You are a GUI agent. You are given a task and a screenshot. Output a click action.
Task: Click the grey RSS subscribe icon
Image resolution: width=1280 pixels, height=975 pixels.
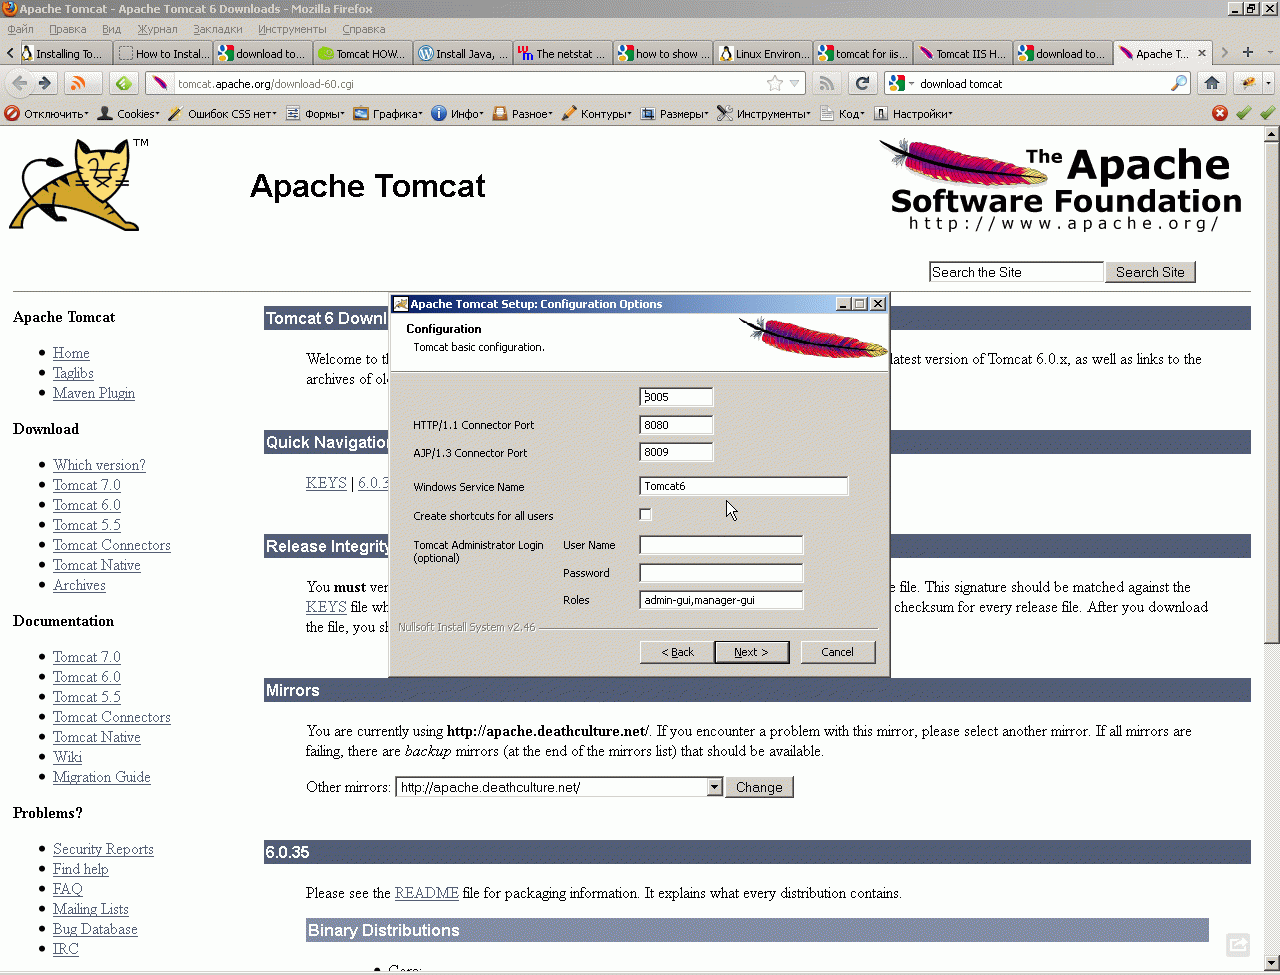pos(826,83)
